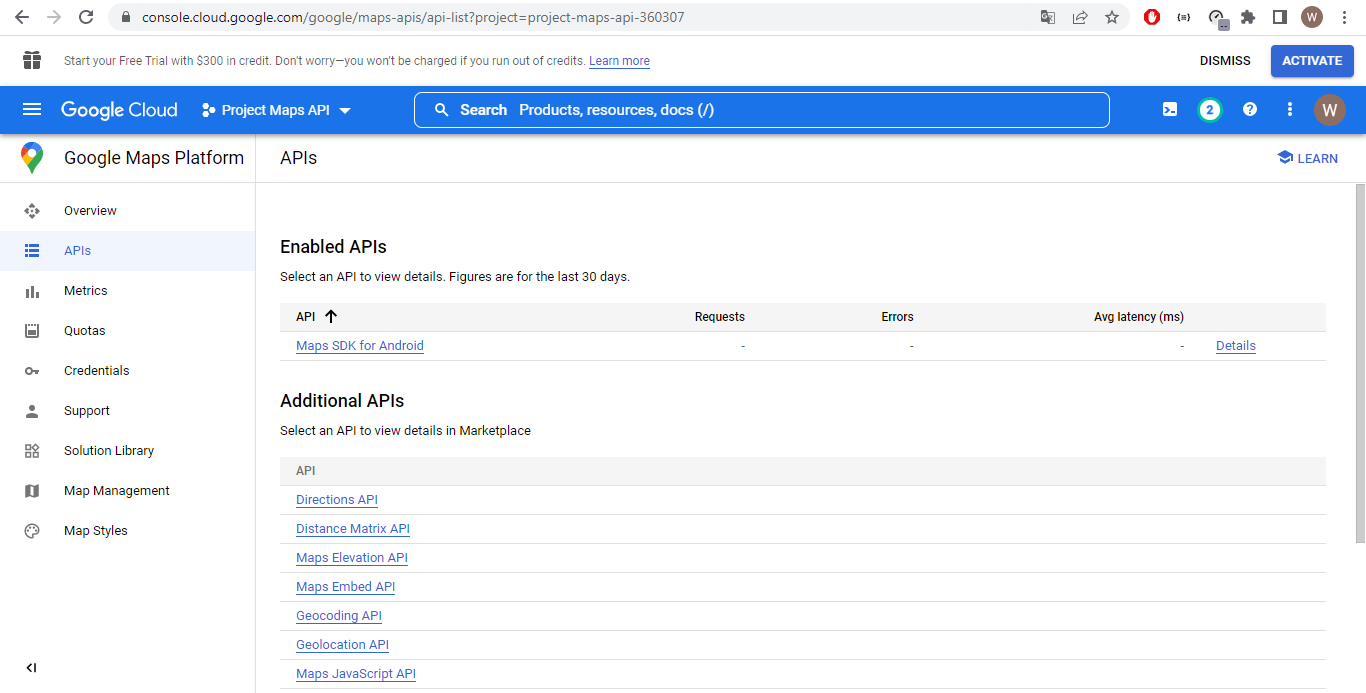Click the Requests column header
Image resolution: width=1366 pixels, height=693 pixels.
click(x=720, y=317)
